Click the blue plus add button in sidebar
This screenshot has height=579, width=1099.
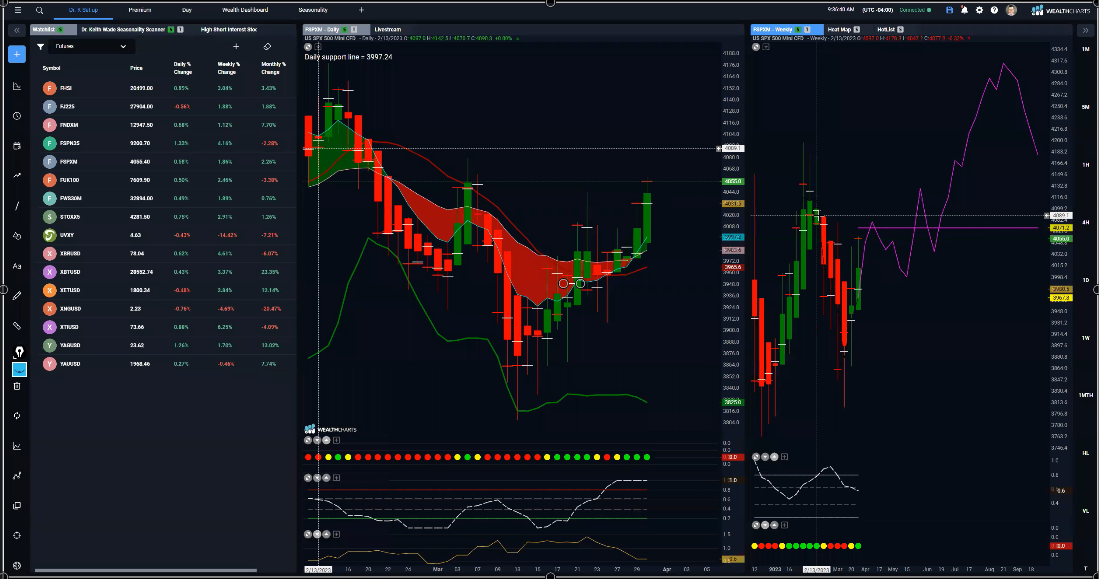pyautogui.click(x=17, y=54)
